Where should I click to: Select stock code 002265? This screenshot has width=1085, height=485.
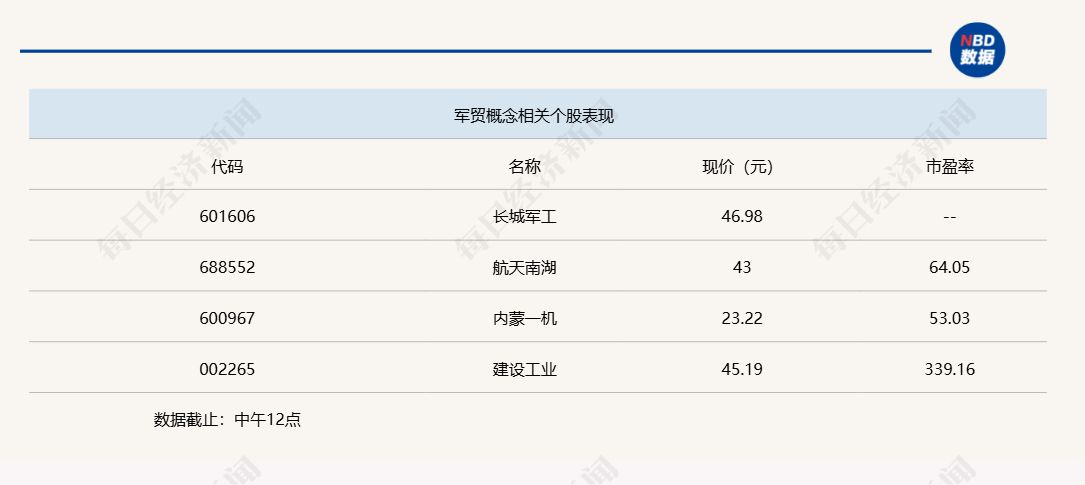[227, 369]
